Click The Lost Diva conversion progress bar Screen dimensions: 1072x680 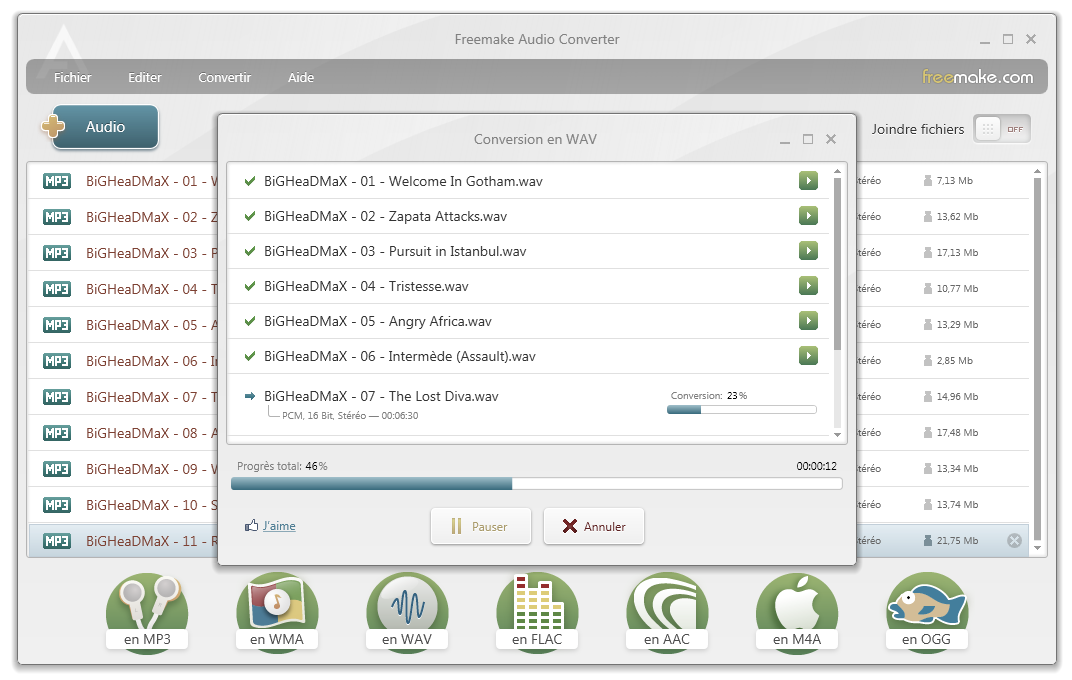coord(742,409)
